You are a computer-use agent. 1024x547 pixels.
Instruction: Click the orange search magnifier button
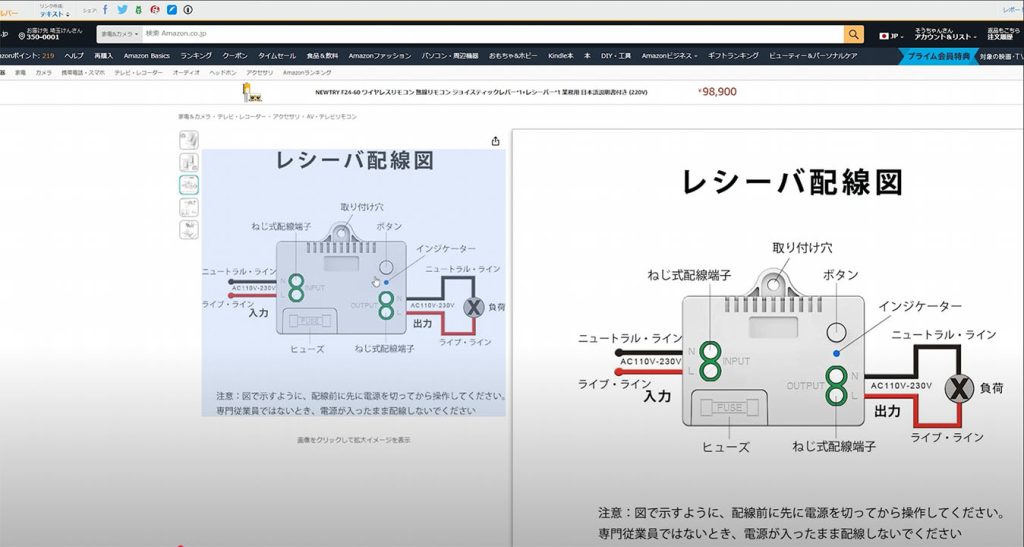853,34
